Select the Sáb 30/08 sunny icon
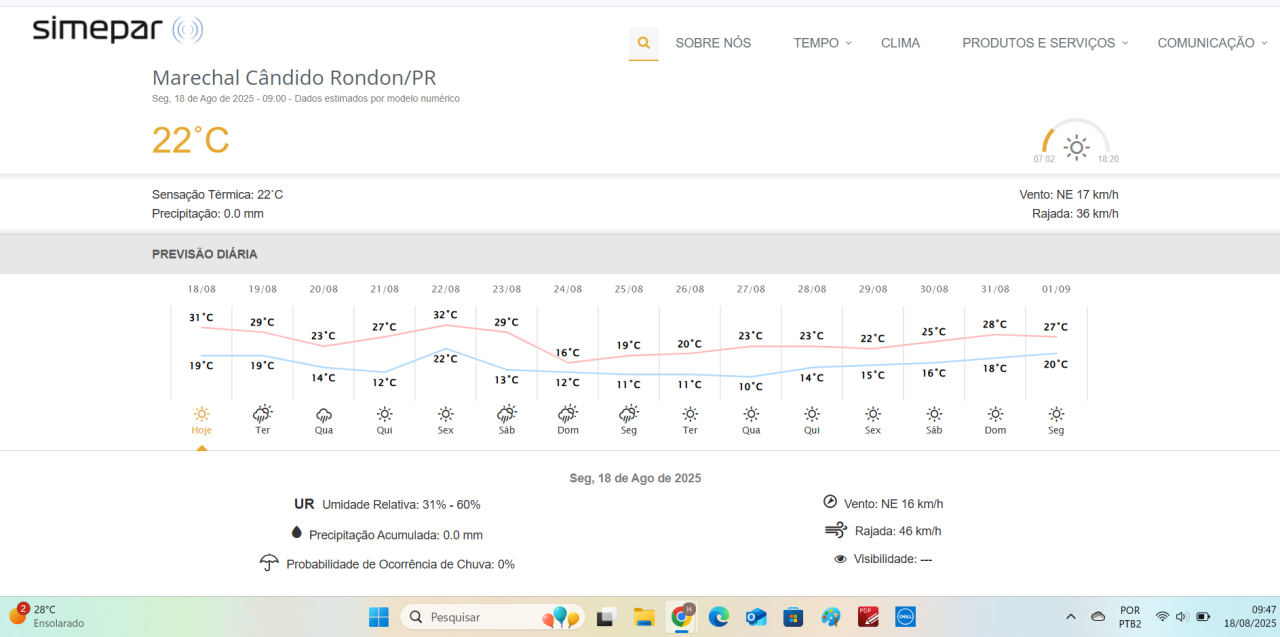 934,413
